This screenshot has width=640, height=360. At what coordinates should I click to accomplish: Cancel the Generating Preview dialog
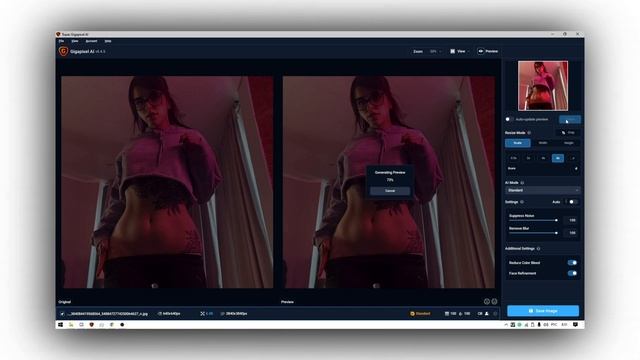(x=390, y=191)
